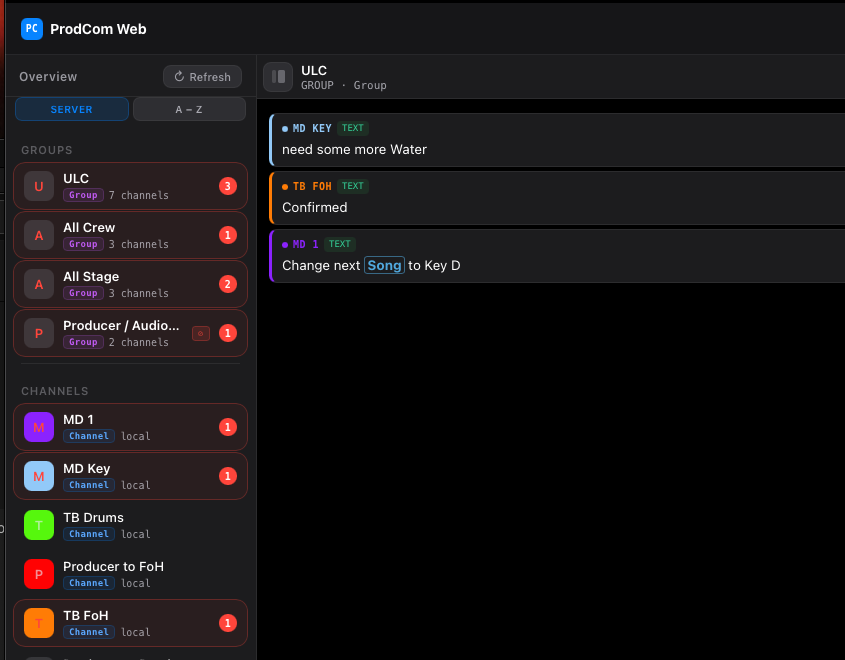Viewport: 845px width, 660px height.
Task: Click the 'GROUP · Group' subtitle in header
Action: (x=343, y=85)
